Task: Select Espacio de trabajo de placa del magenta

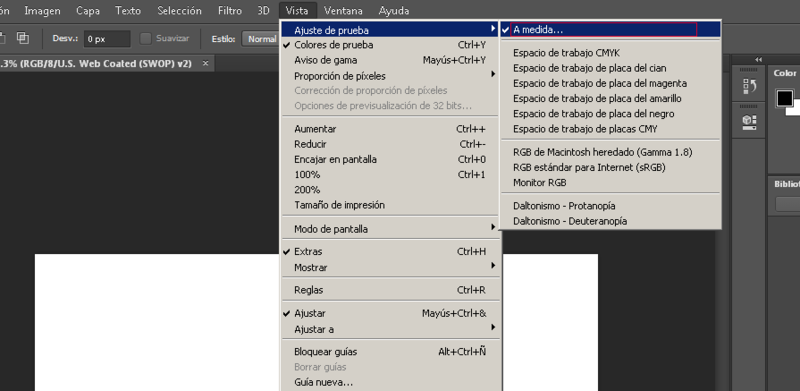Action: click(611, 83)
